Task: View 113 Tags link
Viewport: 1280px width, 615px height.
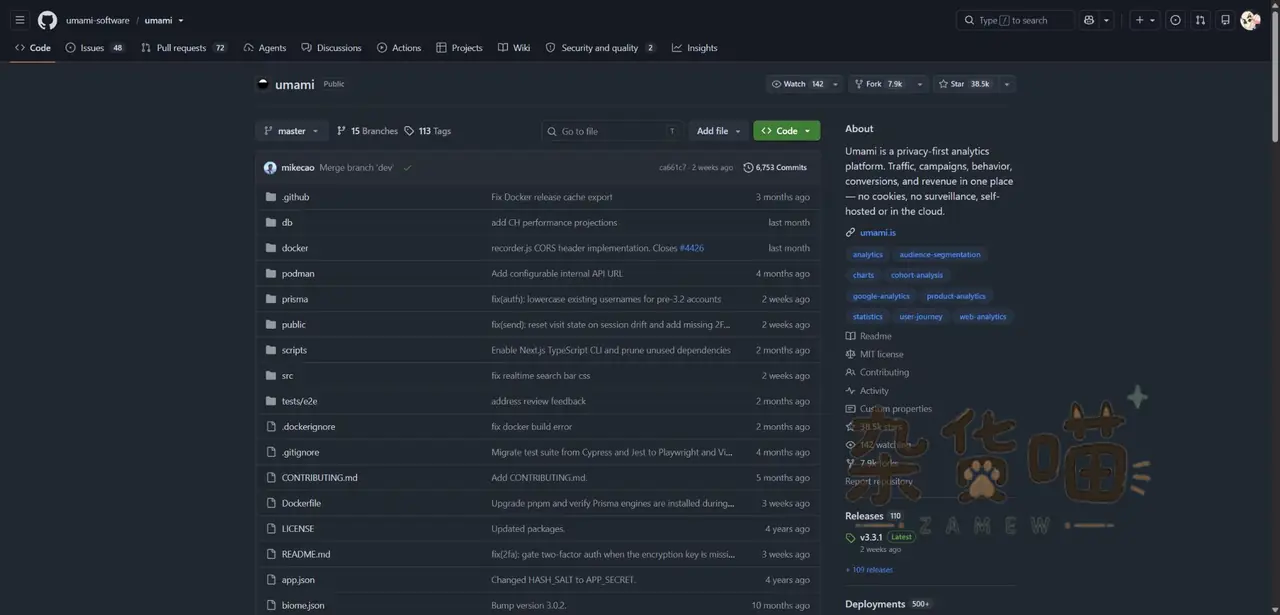Action: coord(427,131)
